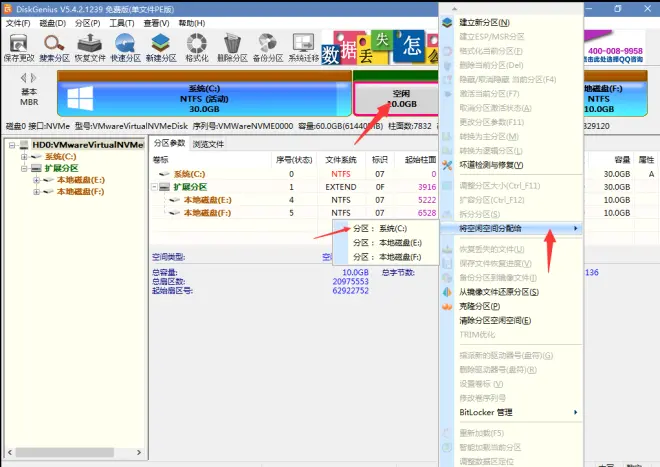Open the 分区(P) menu
The width and height of the screenshot is (660, 467).
(88, 23)
